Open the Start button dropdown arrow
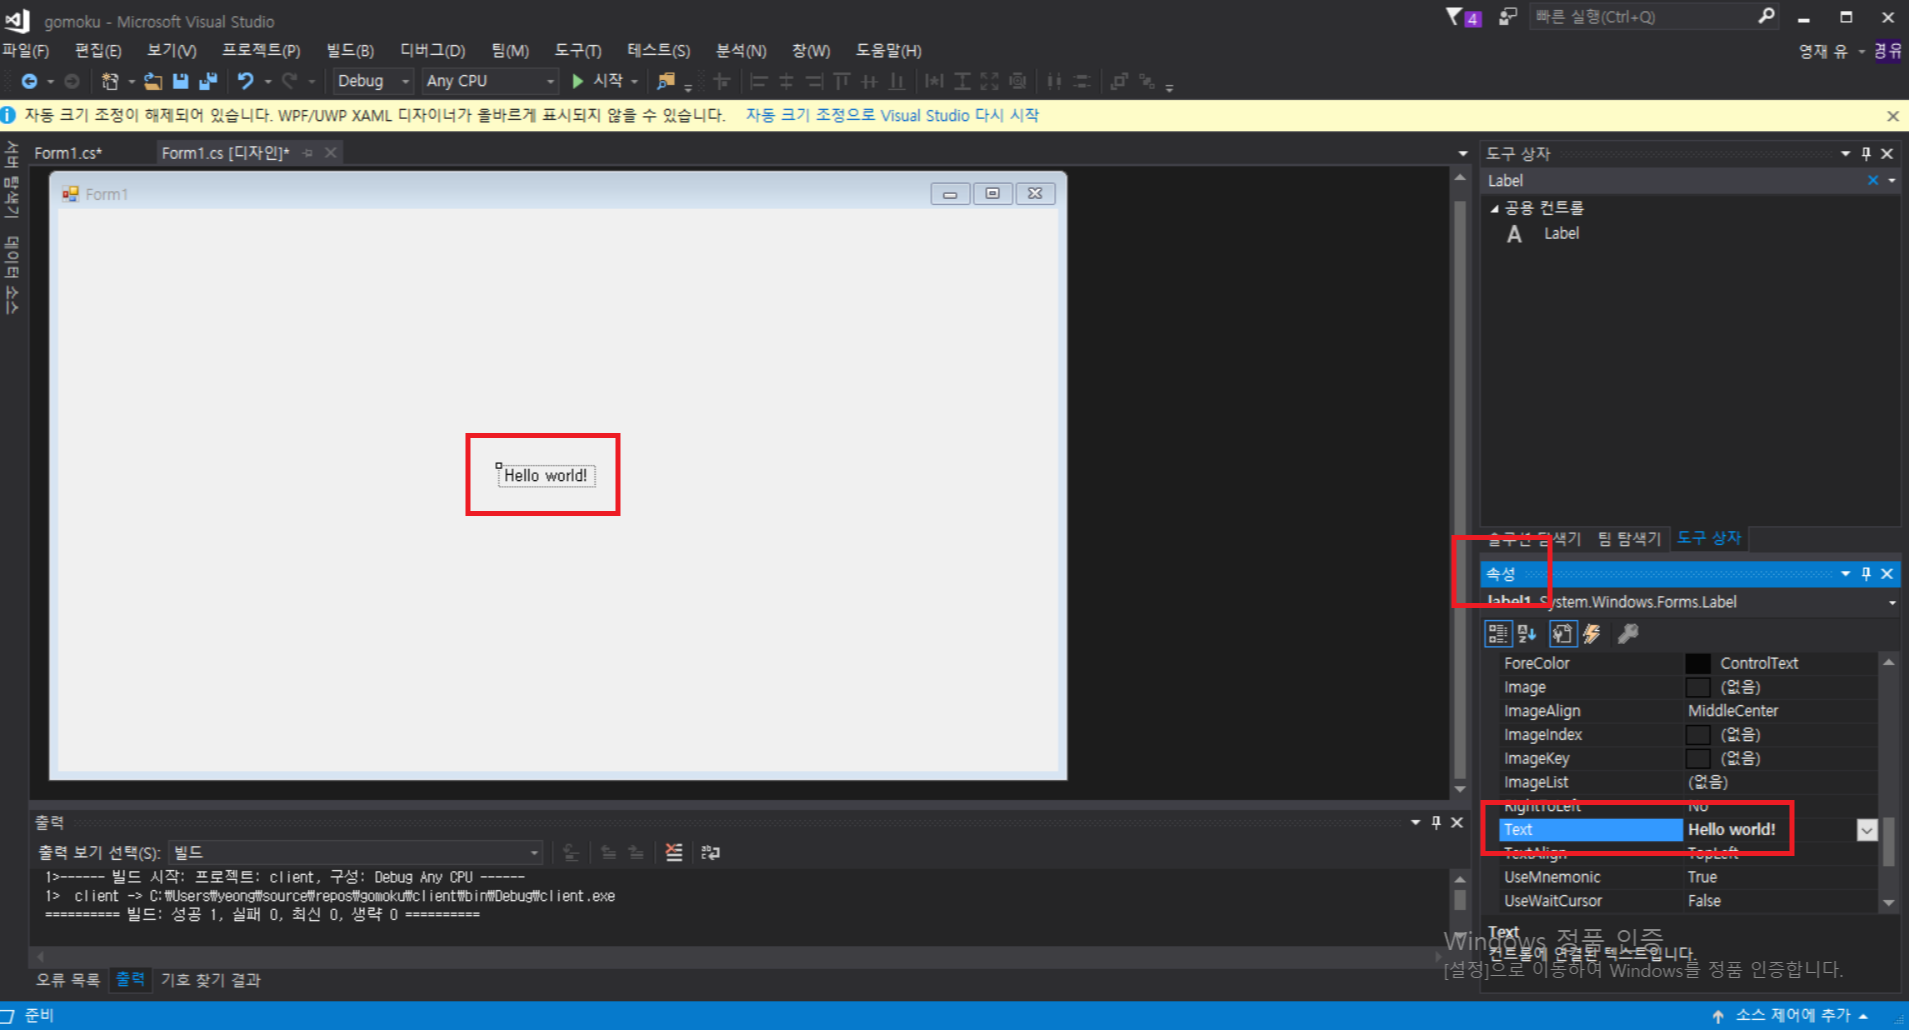This screenshot has width=1909, height=1030. click(x=634, y=81)
